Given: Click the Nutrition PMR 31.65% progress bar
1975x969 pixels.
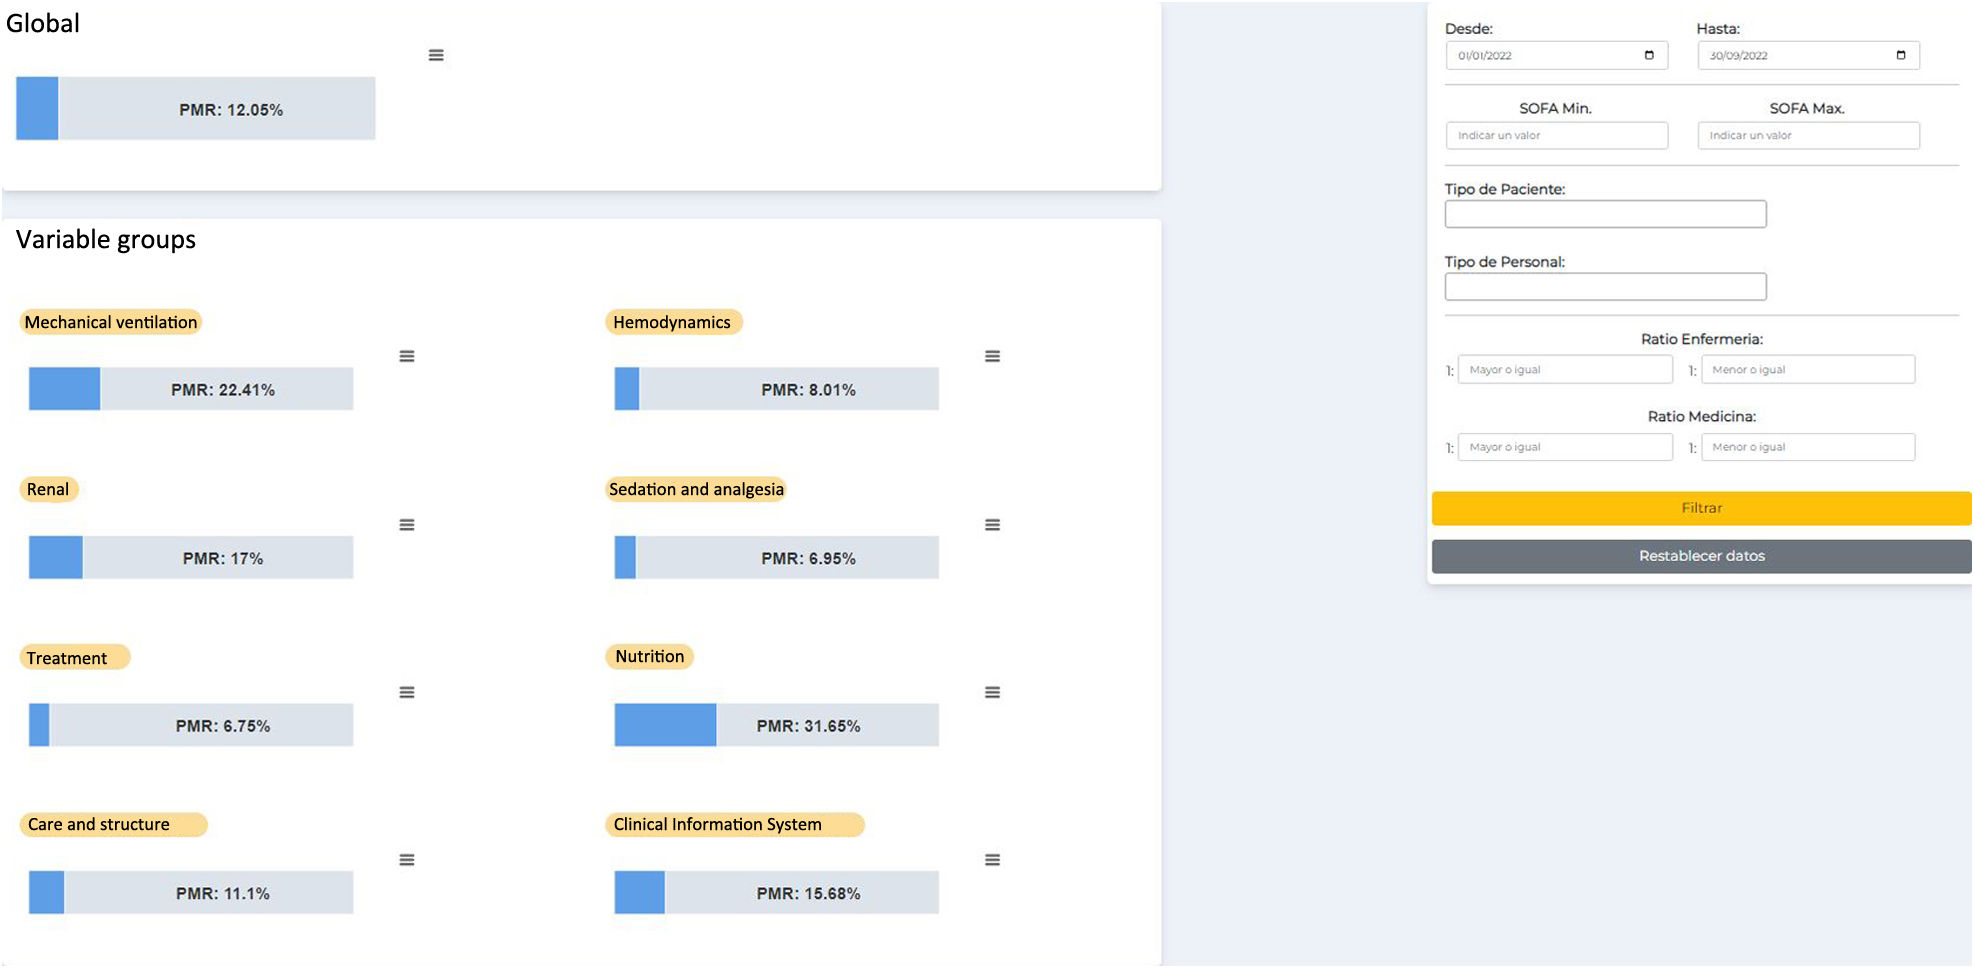Looking at the screenshot, I should [776, 725].
